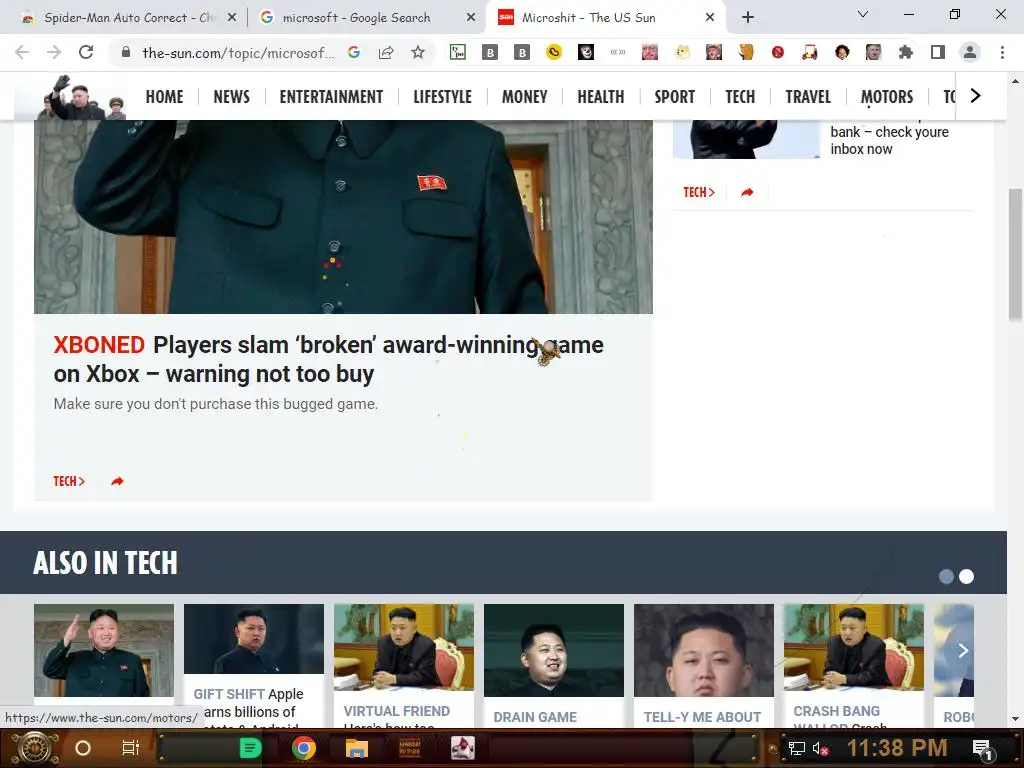Screen dimensions: 1024x768
Task: Open the TECH nav section
Action: (740, 97)
